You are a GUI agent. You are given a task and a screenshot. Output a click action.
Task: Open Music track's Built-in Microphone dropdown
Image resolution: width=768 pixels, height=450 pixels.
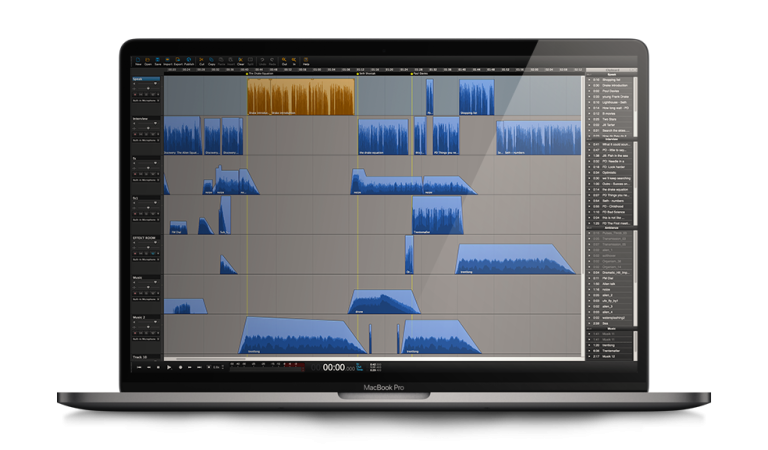[x=144, y=299]
